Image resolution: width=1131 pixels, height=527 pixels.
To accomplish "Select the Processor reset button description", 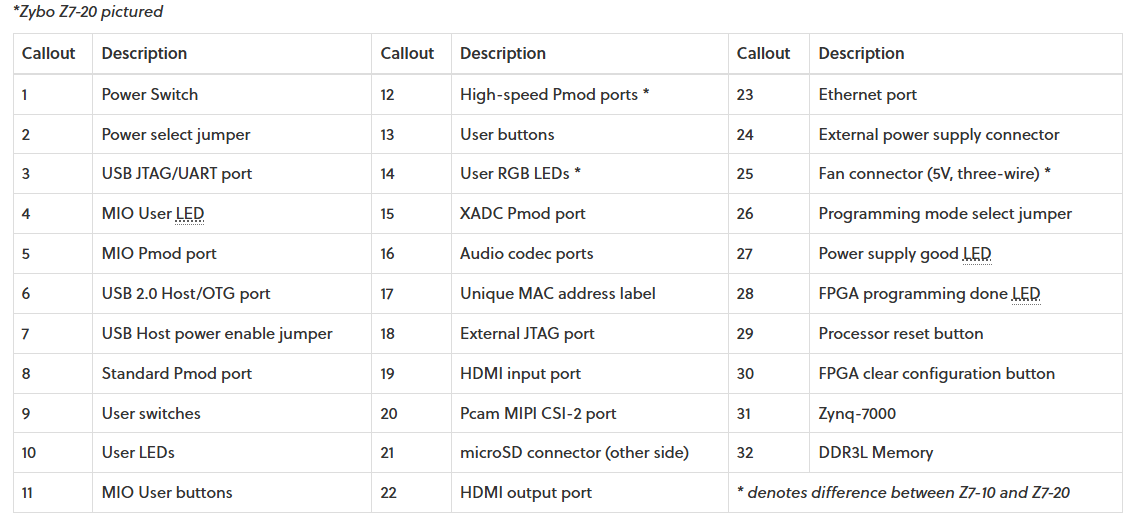I will (x=900, y=334).
